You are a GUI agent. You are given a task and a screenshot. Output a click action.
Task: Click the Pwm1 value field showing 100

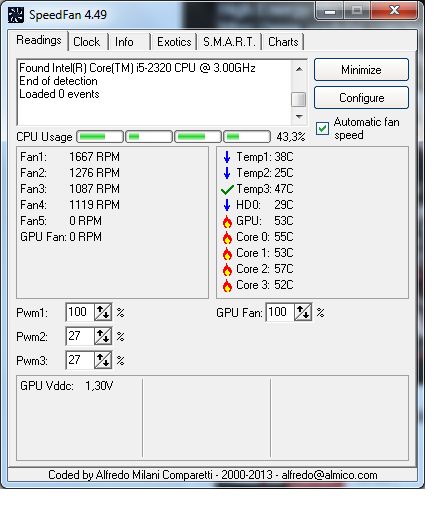80,312
